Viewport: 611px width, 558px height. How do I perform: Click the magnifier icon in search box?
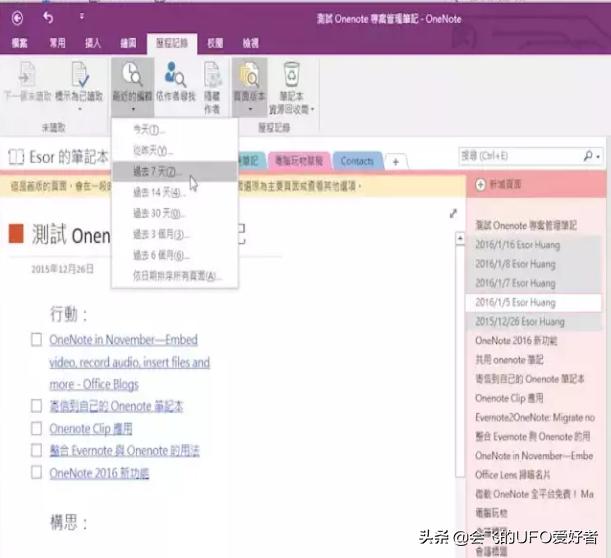coord(588,156)
